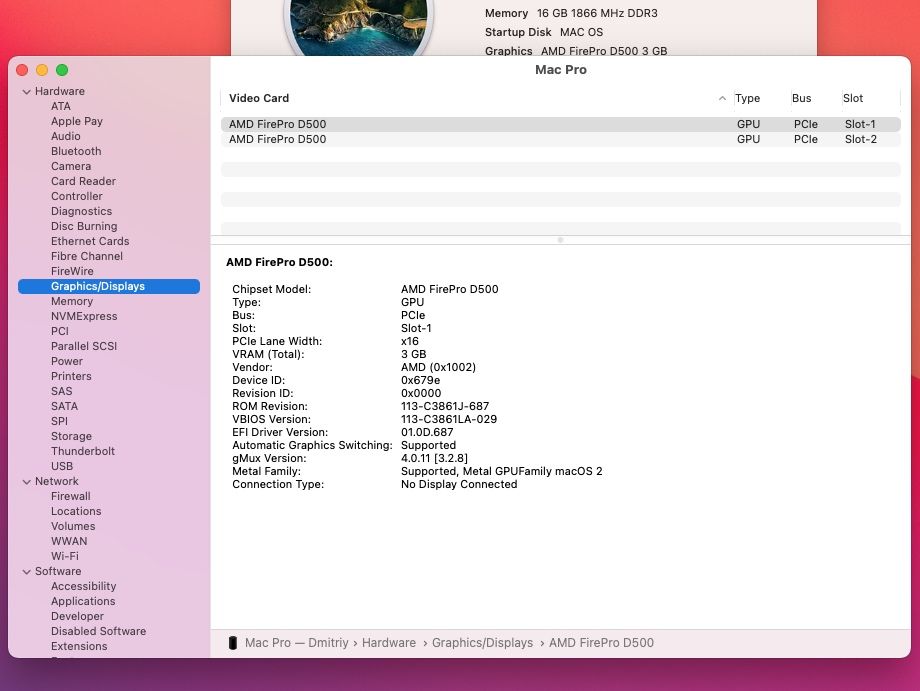920x691 pixels.
Task: Open Thunderbolt details
Action: [83, 451]
